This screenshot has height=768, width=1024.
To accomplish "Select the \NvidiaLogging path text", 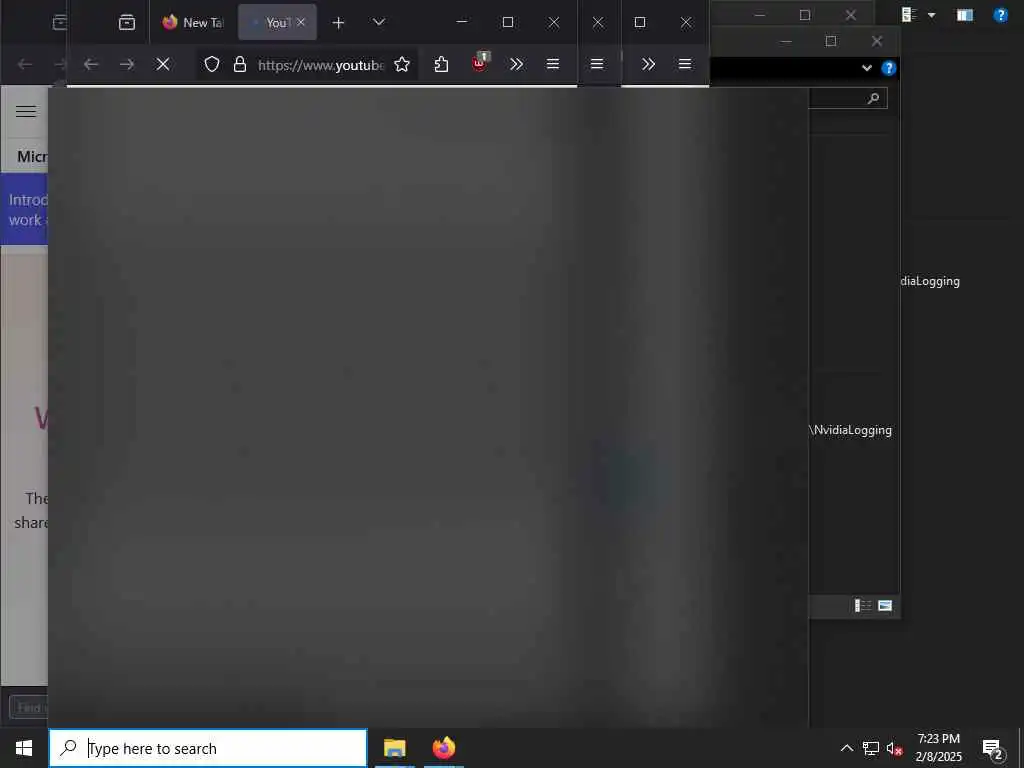I will point(850,430).
